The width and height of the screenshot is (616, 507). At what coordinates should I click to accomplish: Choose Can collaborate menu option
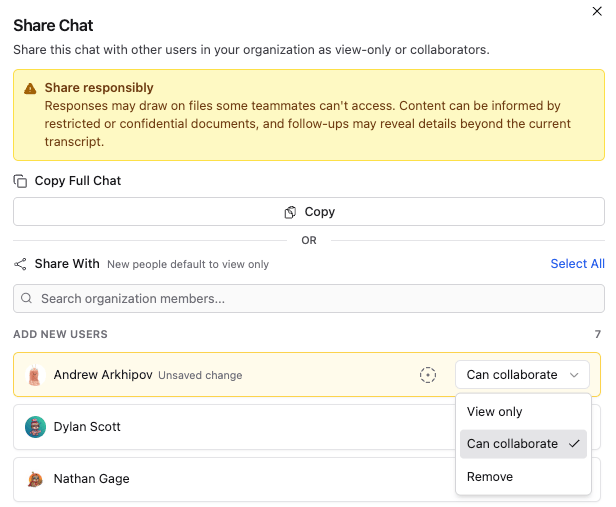tap(523, 444)
